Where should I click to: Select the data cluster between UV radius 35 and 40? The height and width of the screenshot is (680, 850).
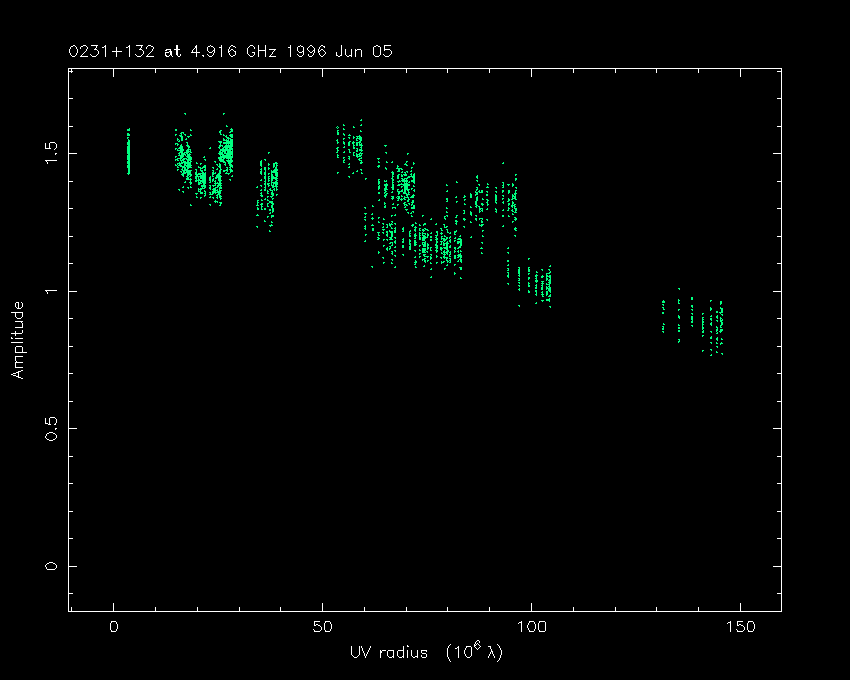pos(268,188)
